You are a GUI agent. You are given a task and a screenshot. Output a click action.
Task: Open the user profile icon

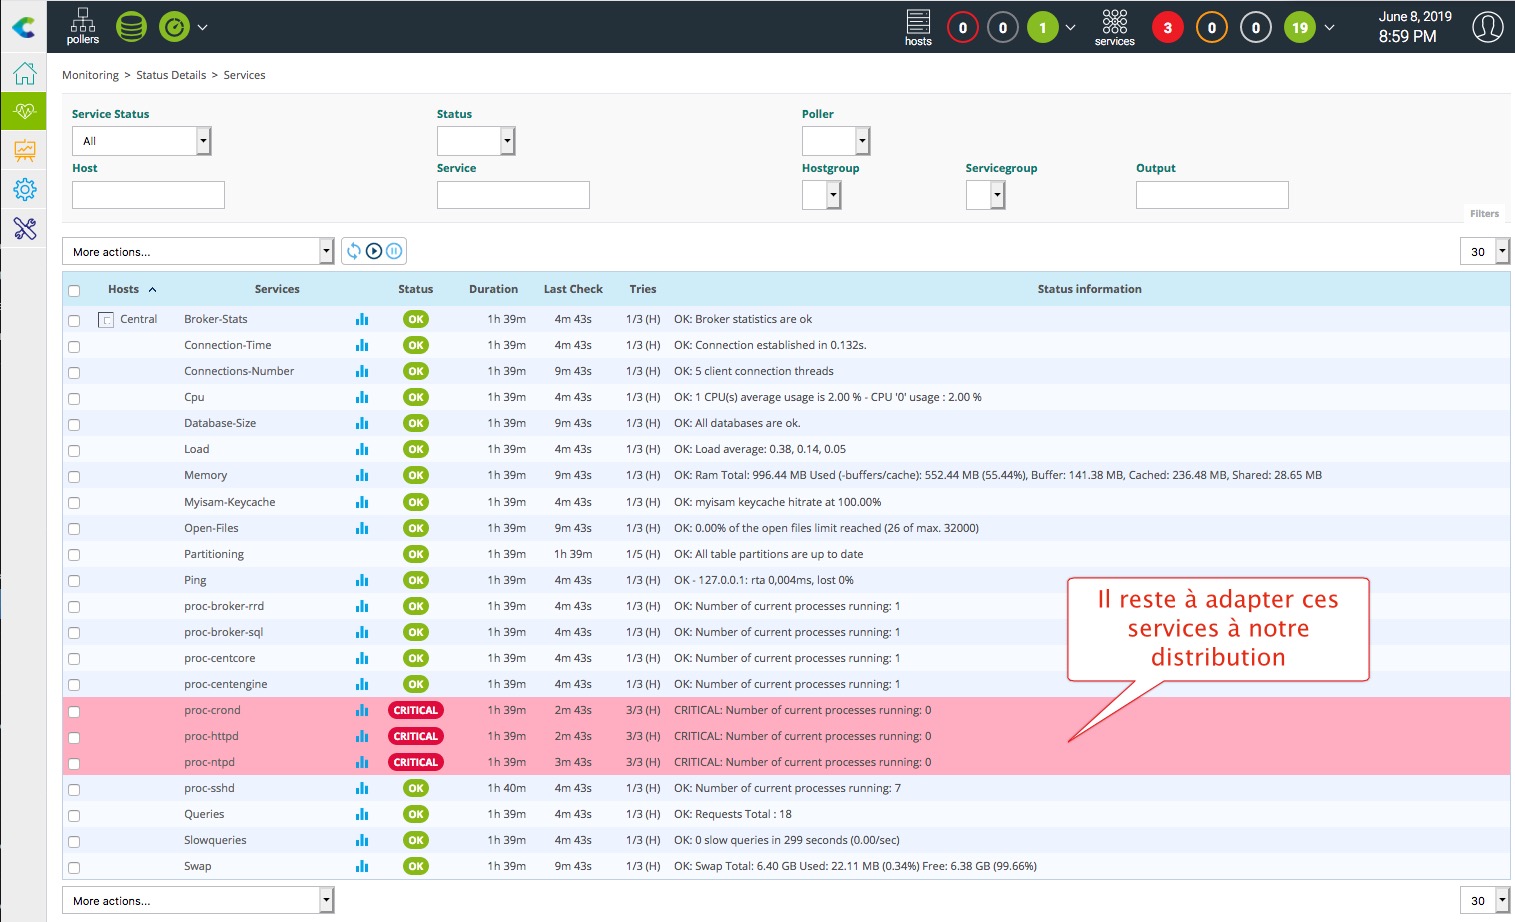(1487, 27)
